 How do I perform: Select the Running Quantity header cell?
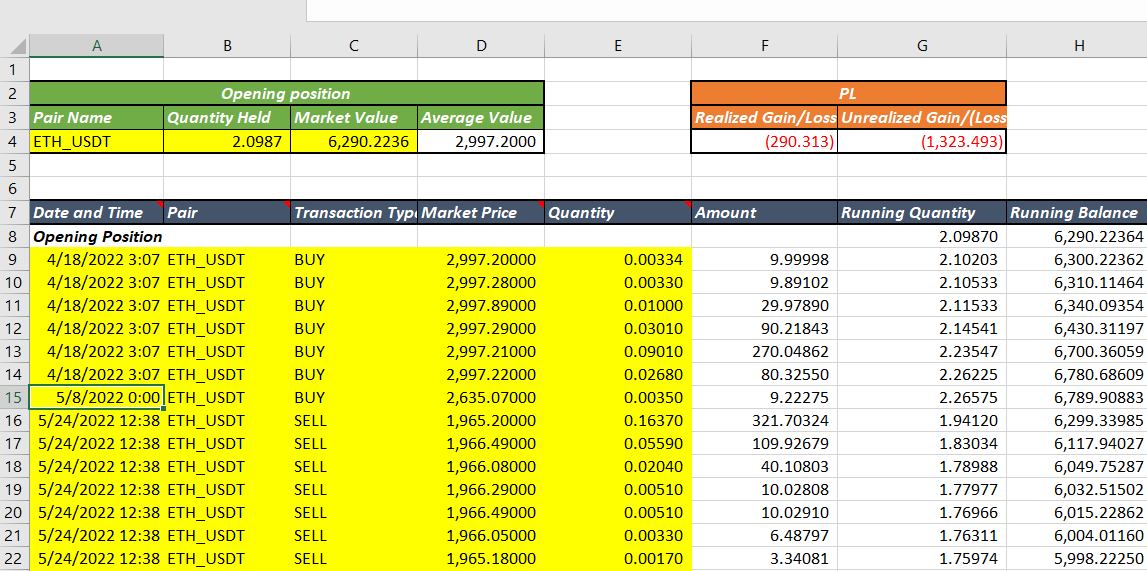coord(922,213)
